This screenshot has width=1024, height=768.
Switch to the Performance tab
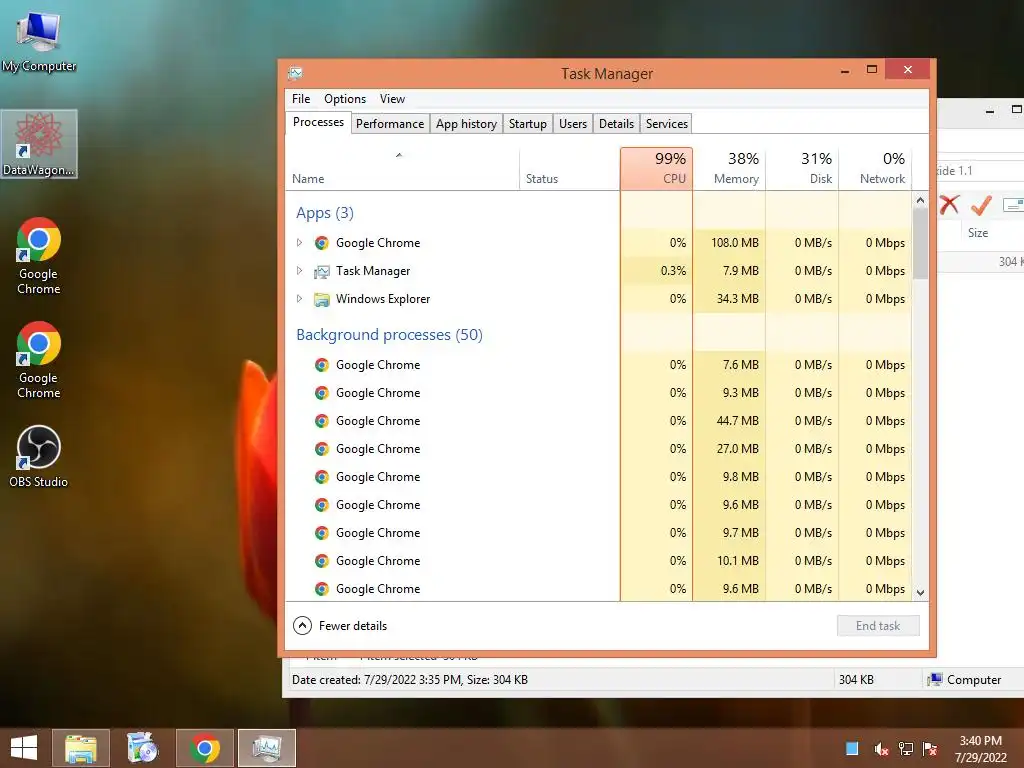pos(390,123)
